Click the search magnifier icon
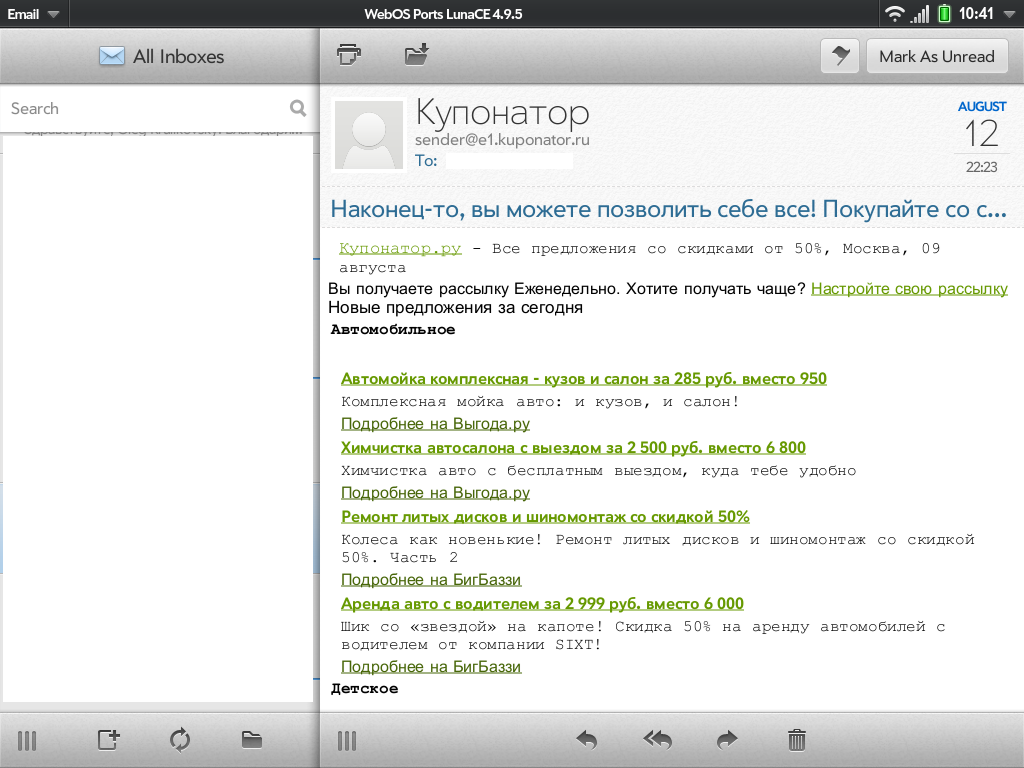The height and width of the screenshot is (768, 1024). pos(298,108)
